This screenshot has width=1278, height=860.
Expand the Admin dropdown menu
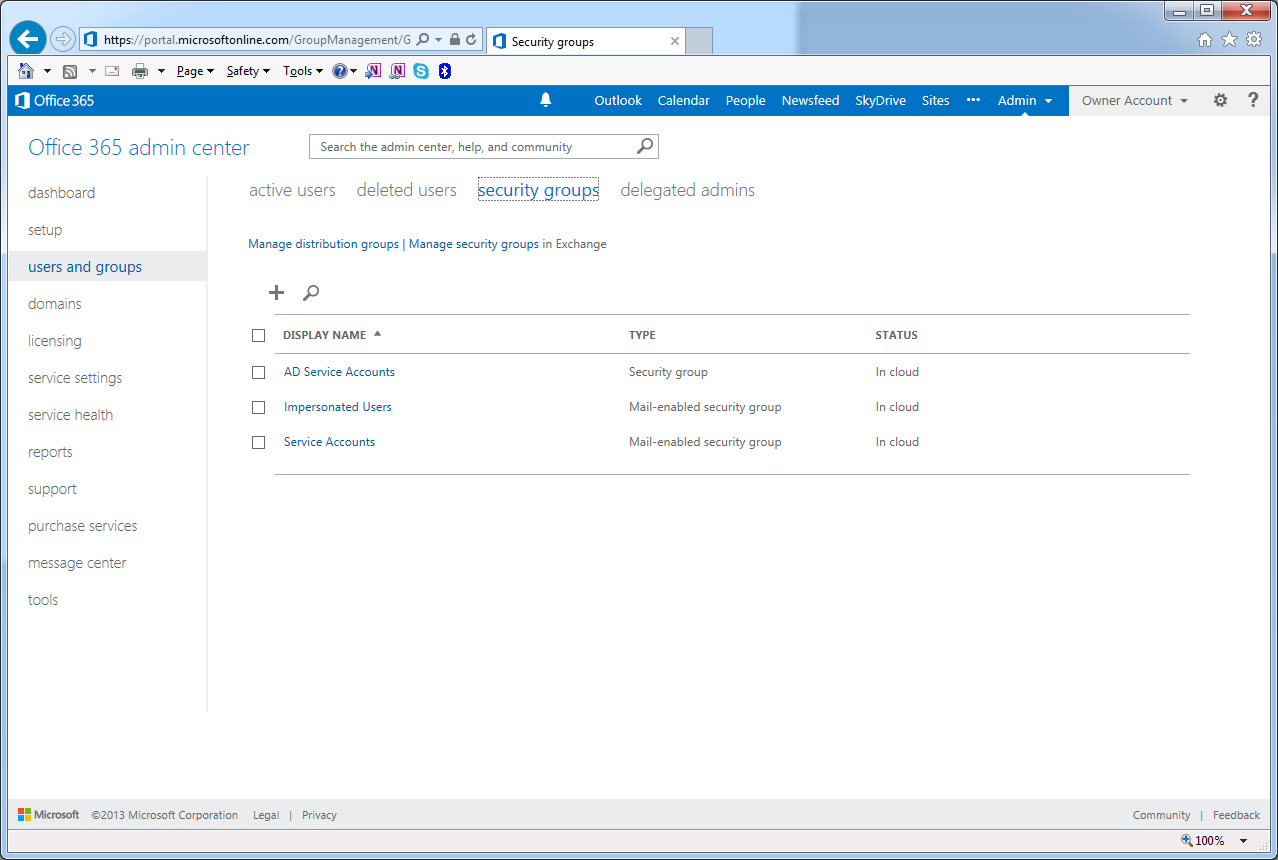click(1025, 100)
